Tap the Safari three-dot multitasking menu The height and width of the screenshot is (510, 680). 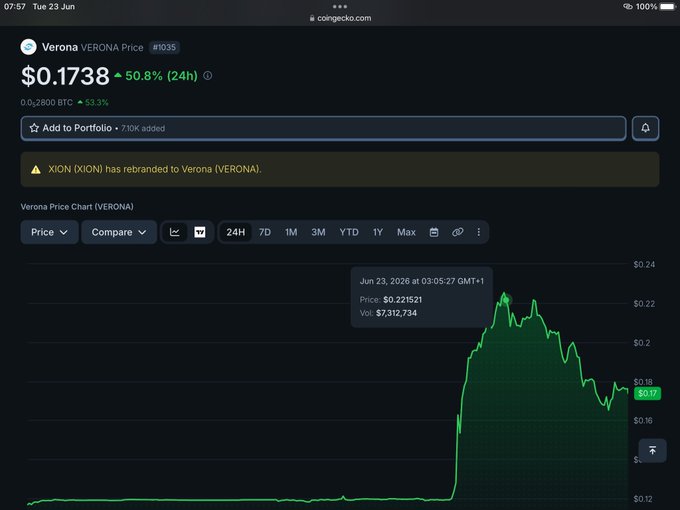[x=340, y=7]
